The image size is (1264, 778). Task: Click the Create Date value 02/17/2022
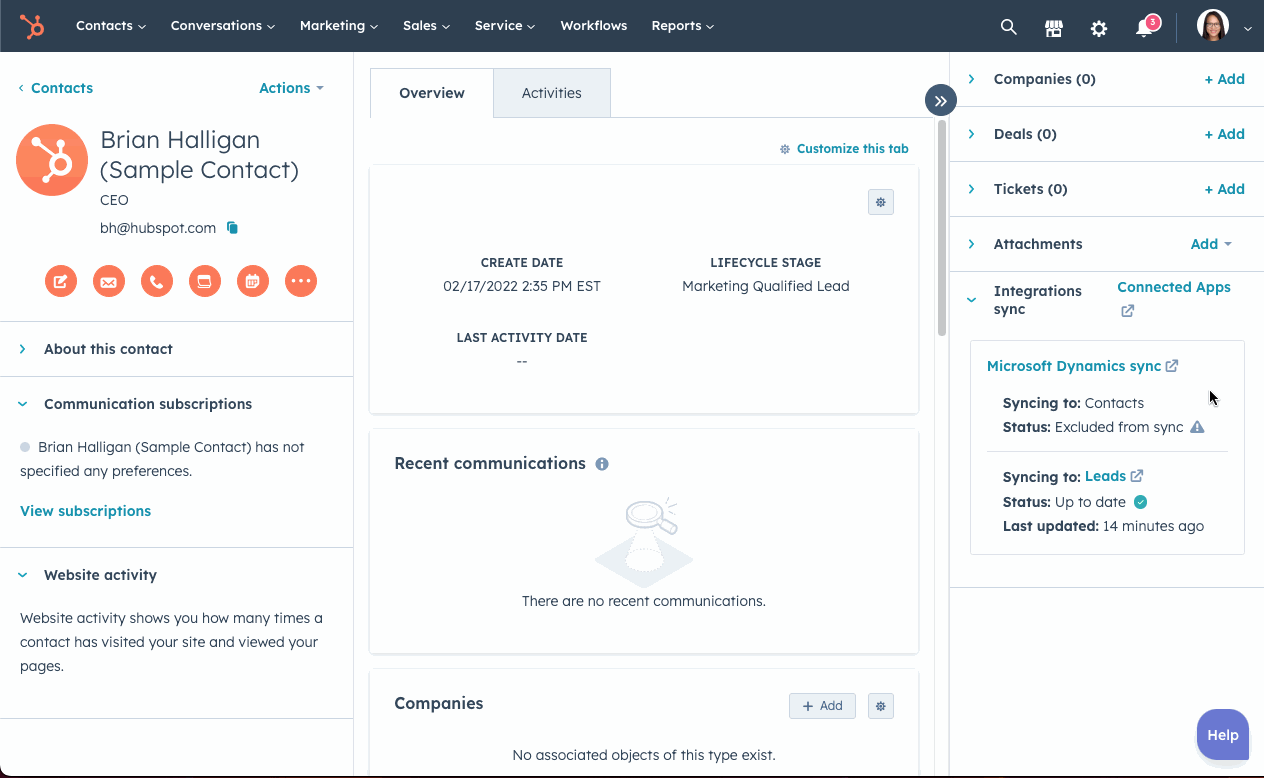coord(522,286)
